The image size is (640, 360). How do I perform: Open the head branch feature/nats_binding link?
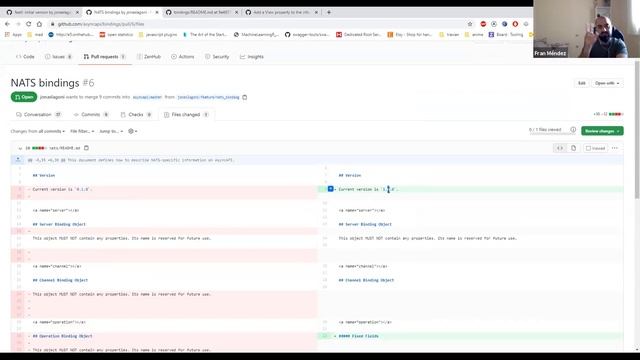pos(208,97)
